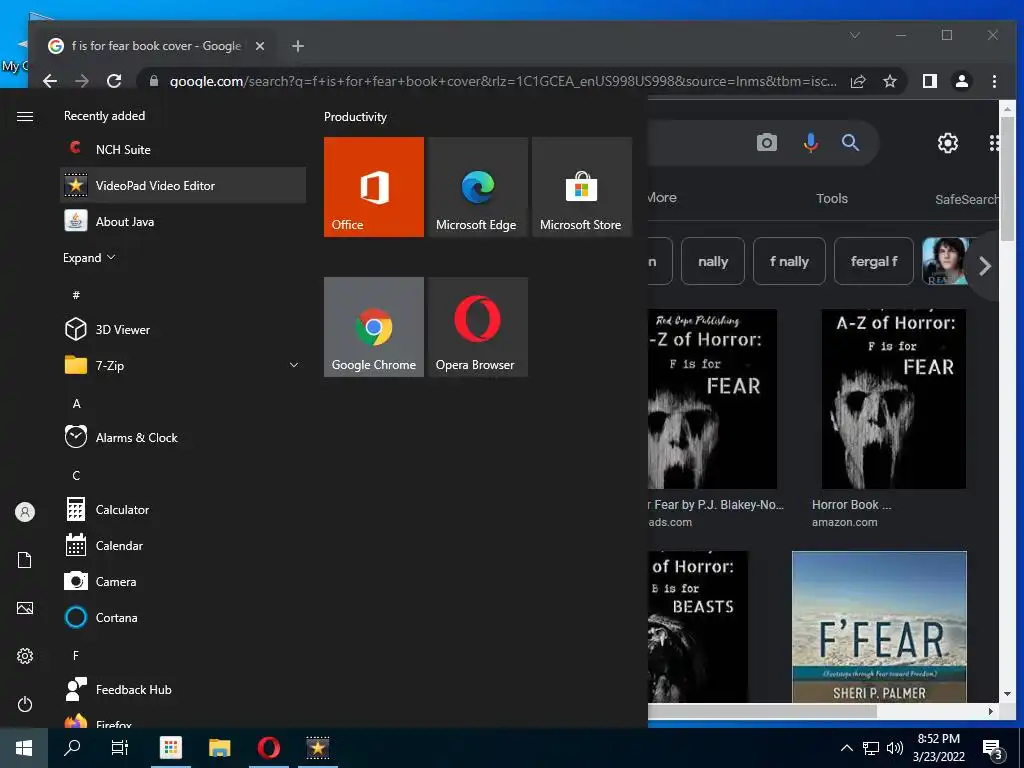
Task: Open Alarms & Clock app
Action: tap(183, 437)
